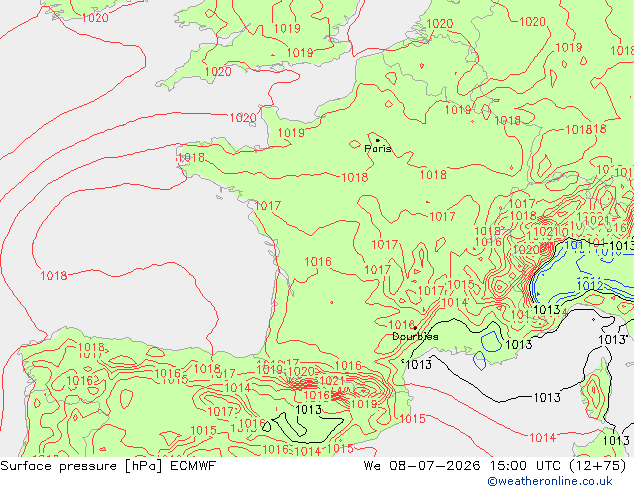Click the black dot marking Dourbies
This screenshot has width=634, height=490.
(415, 328)
